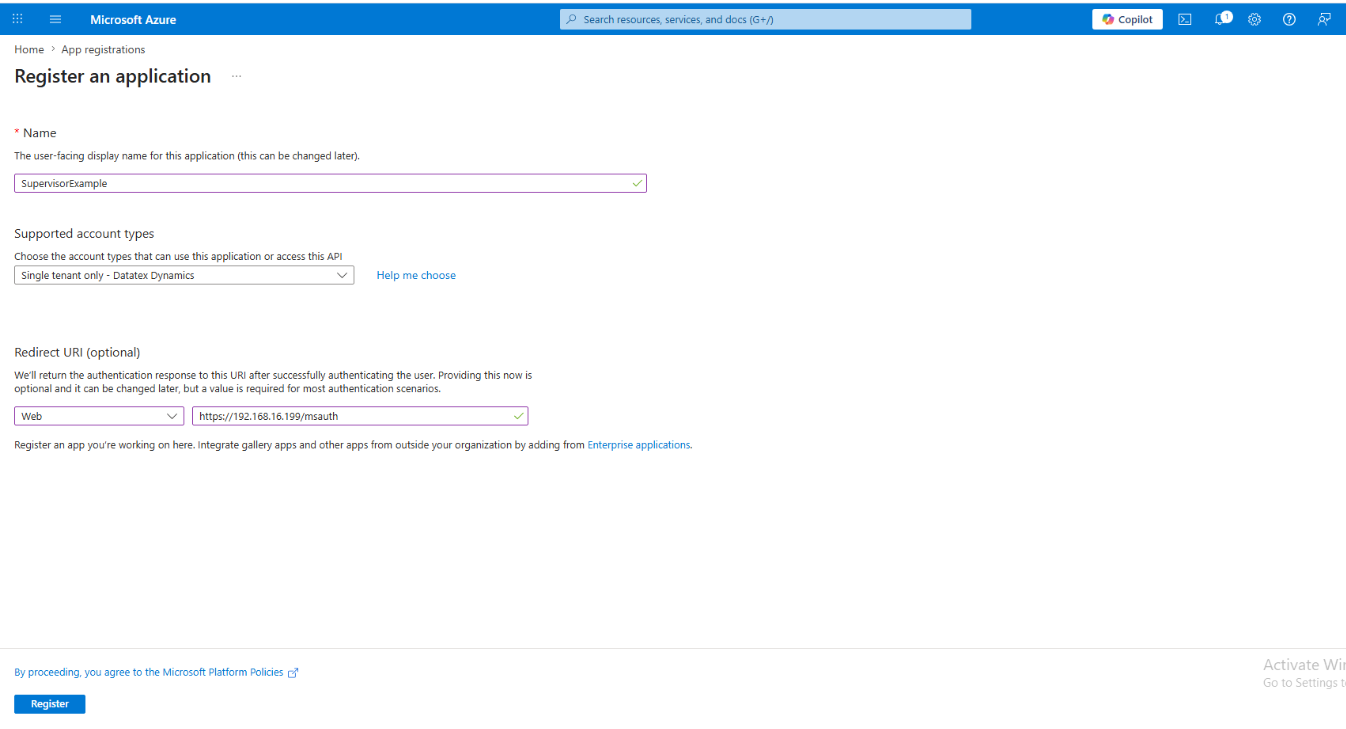This screenshot has width=1346, height=729.
Task: Open Cloud Shell from the top bar
Action: (1185, 19)
